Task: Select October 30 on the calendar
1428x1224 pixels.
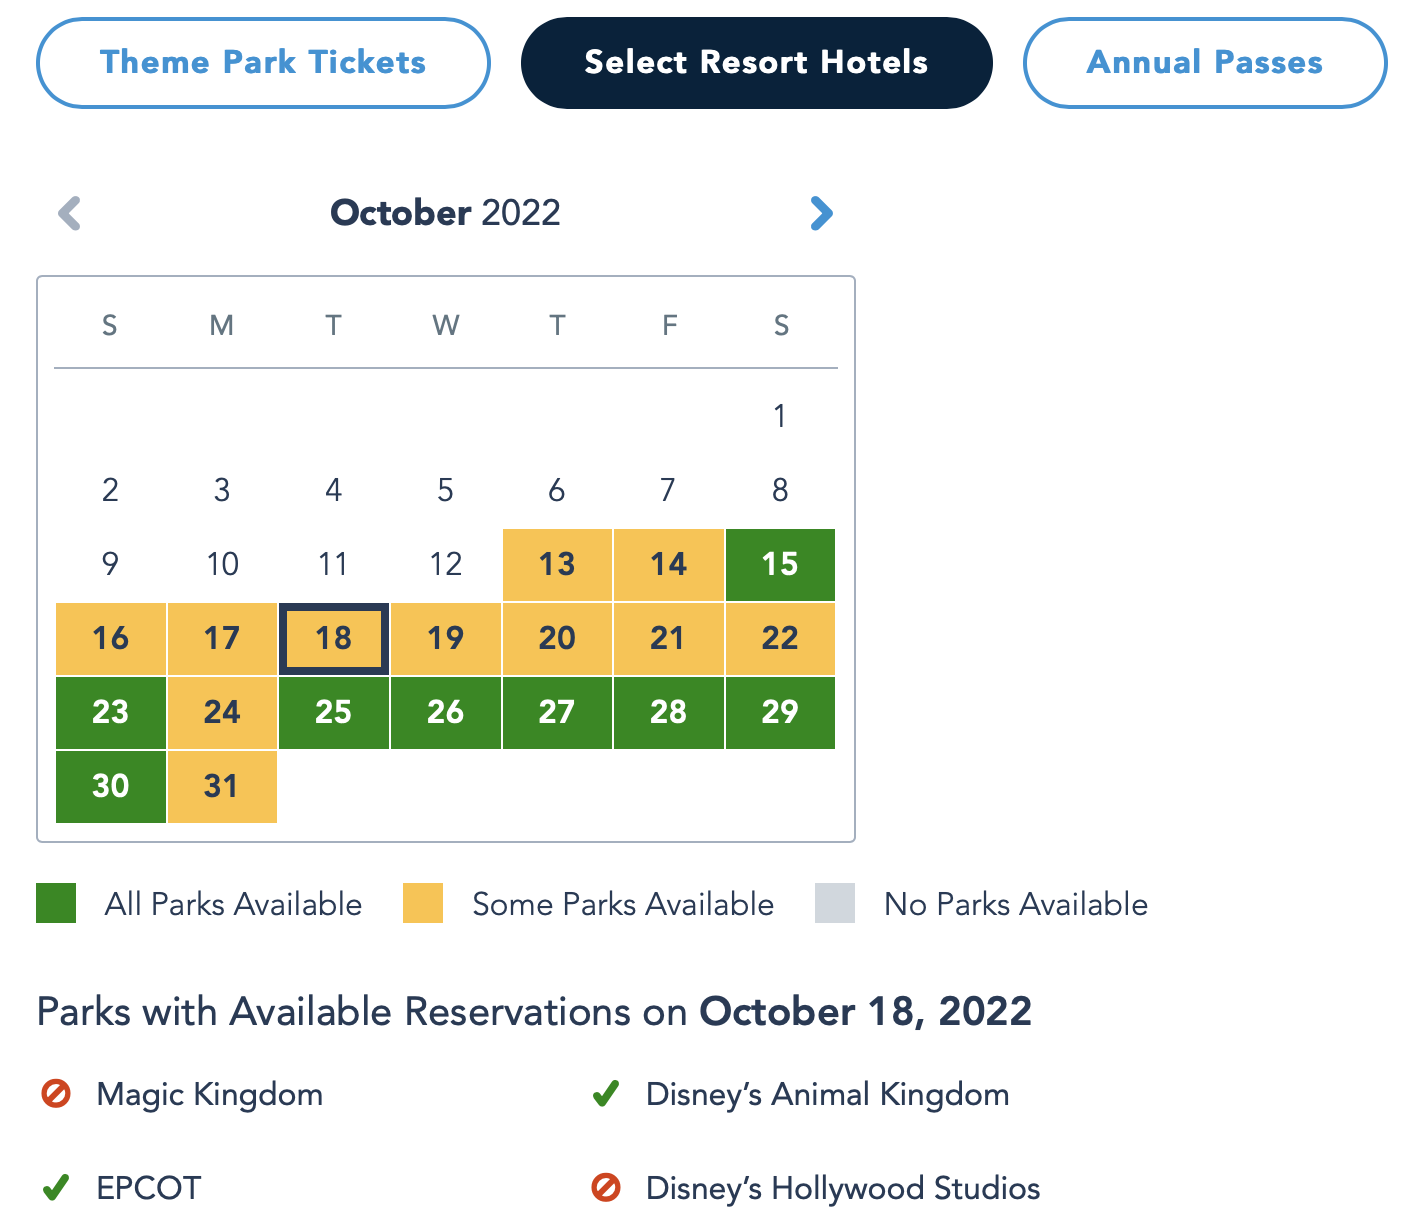Action: [x=110, y=787]
